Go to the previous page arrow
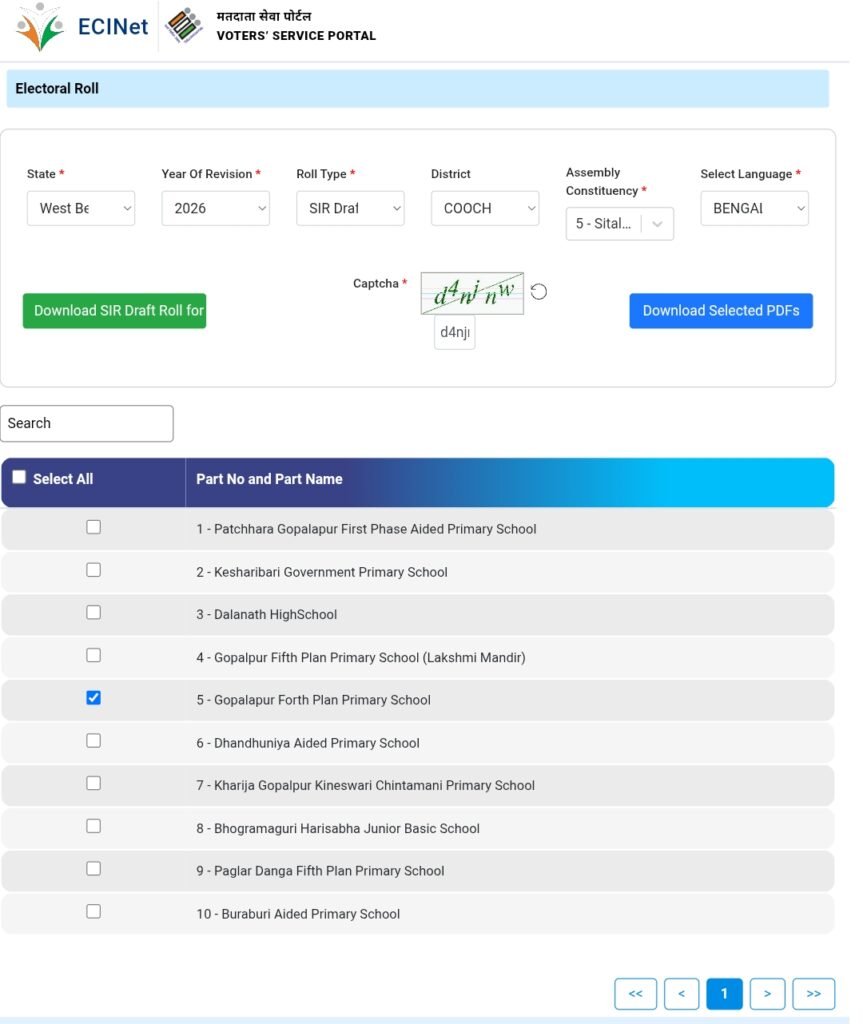The height and width of the screenshot is (1024, 863). (x=681, y=993)
